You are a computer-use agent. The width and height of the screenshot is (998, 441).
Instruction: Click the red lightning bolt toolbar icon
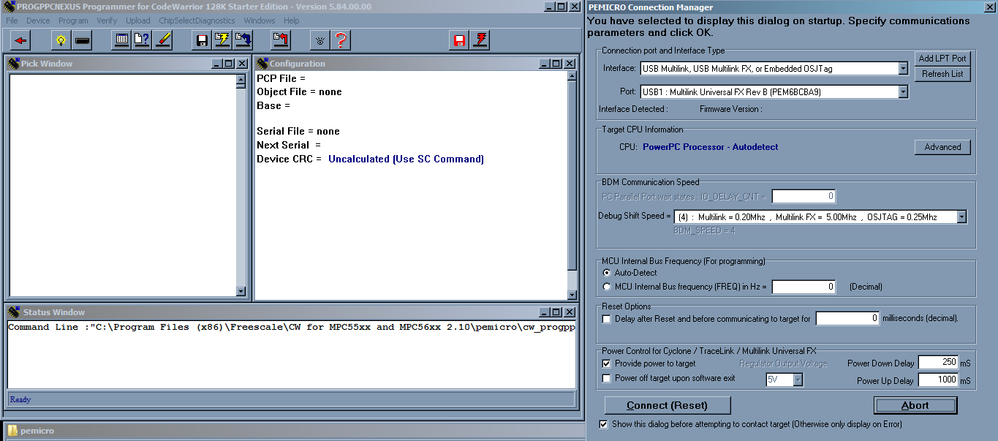pyautogui.click(x=480, y=41)
